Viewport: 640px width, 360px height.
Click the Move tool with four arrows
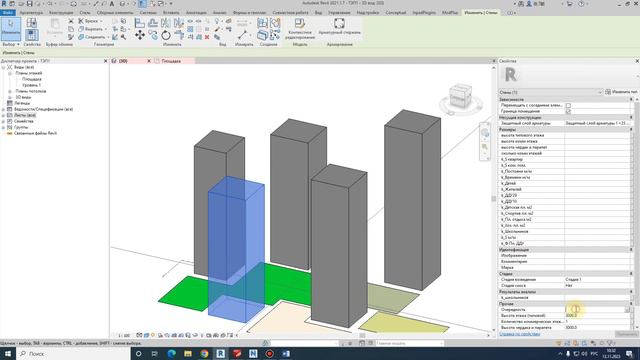point(140,35)
